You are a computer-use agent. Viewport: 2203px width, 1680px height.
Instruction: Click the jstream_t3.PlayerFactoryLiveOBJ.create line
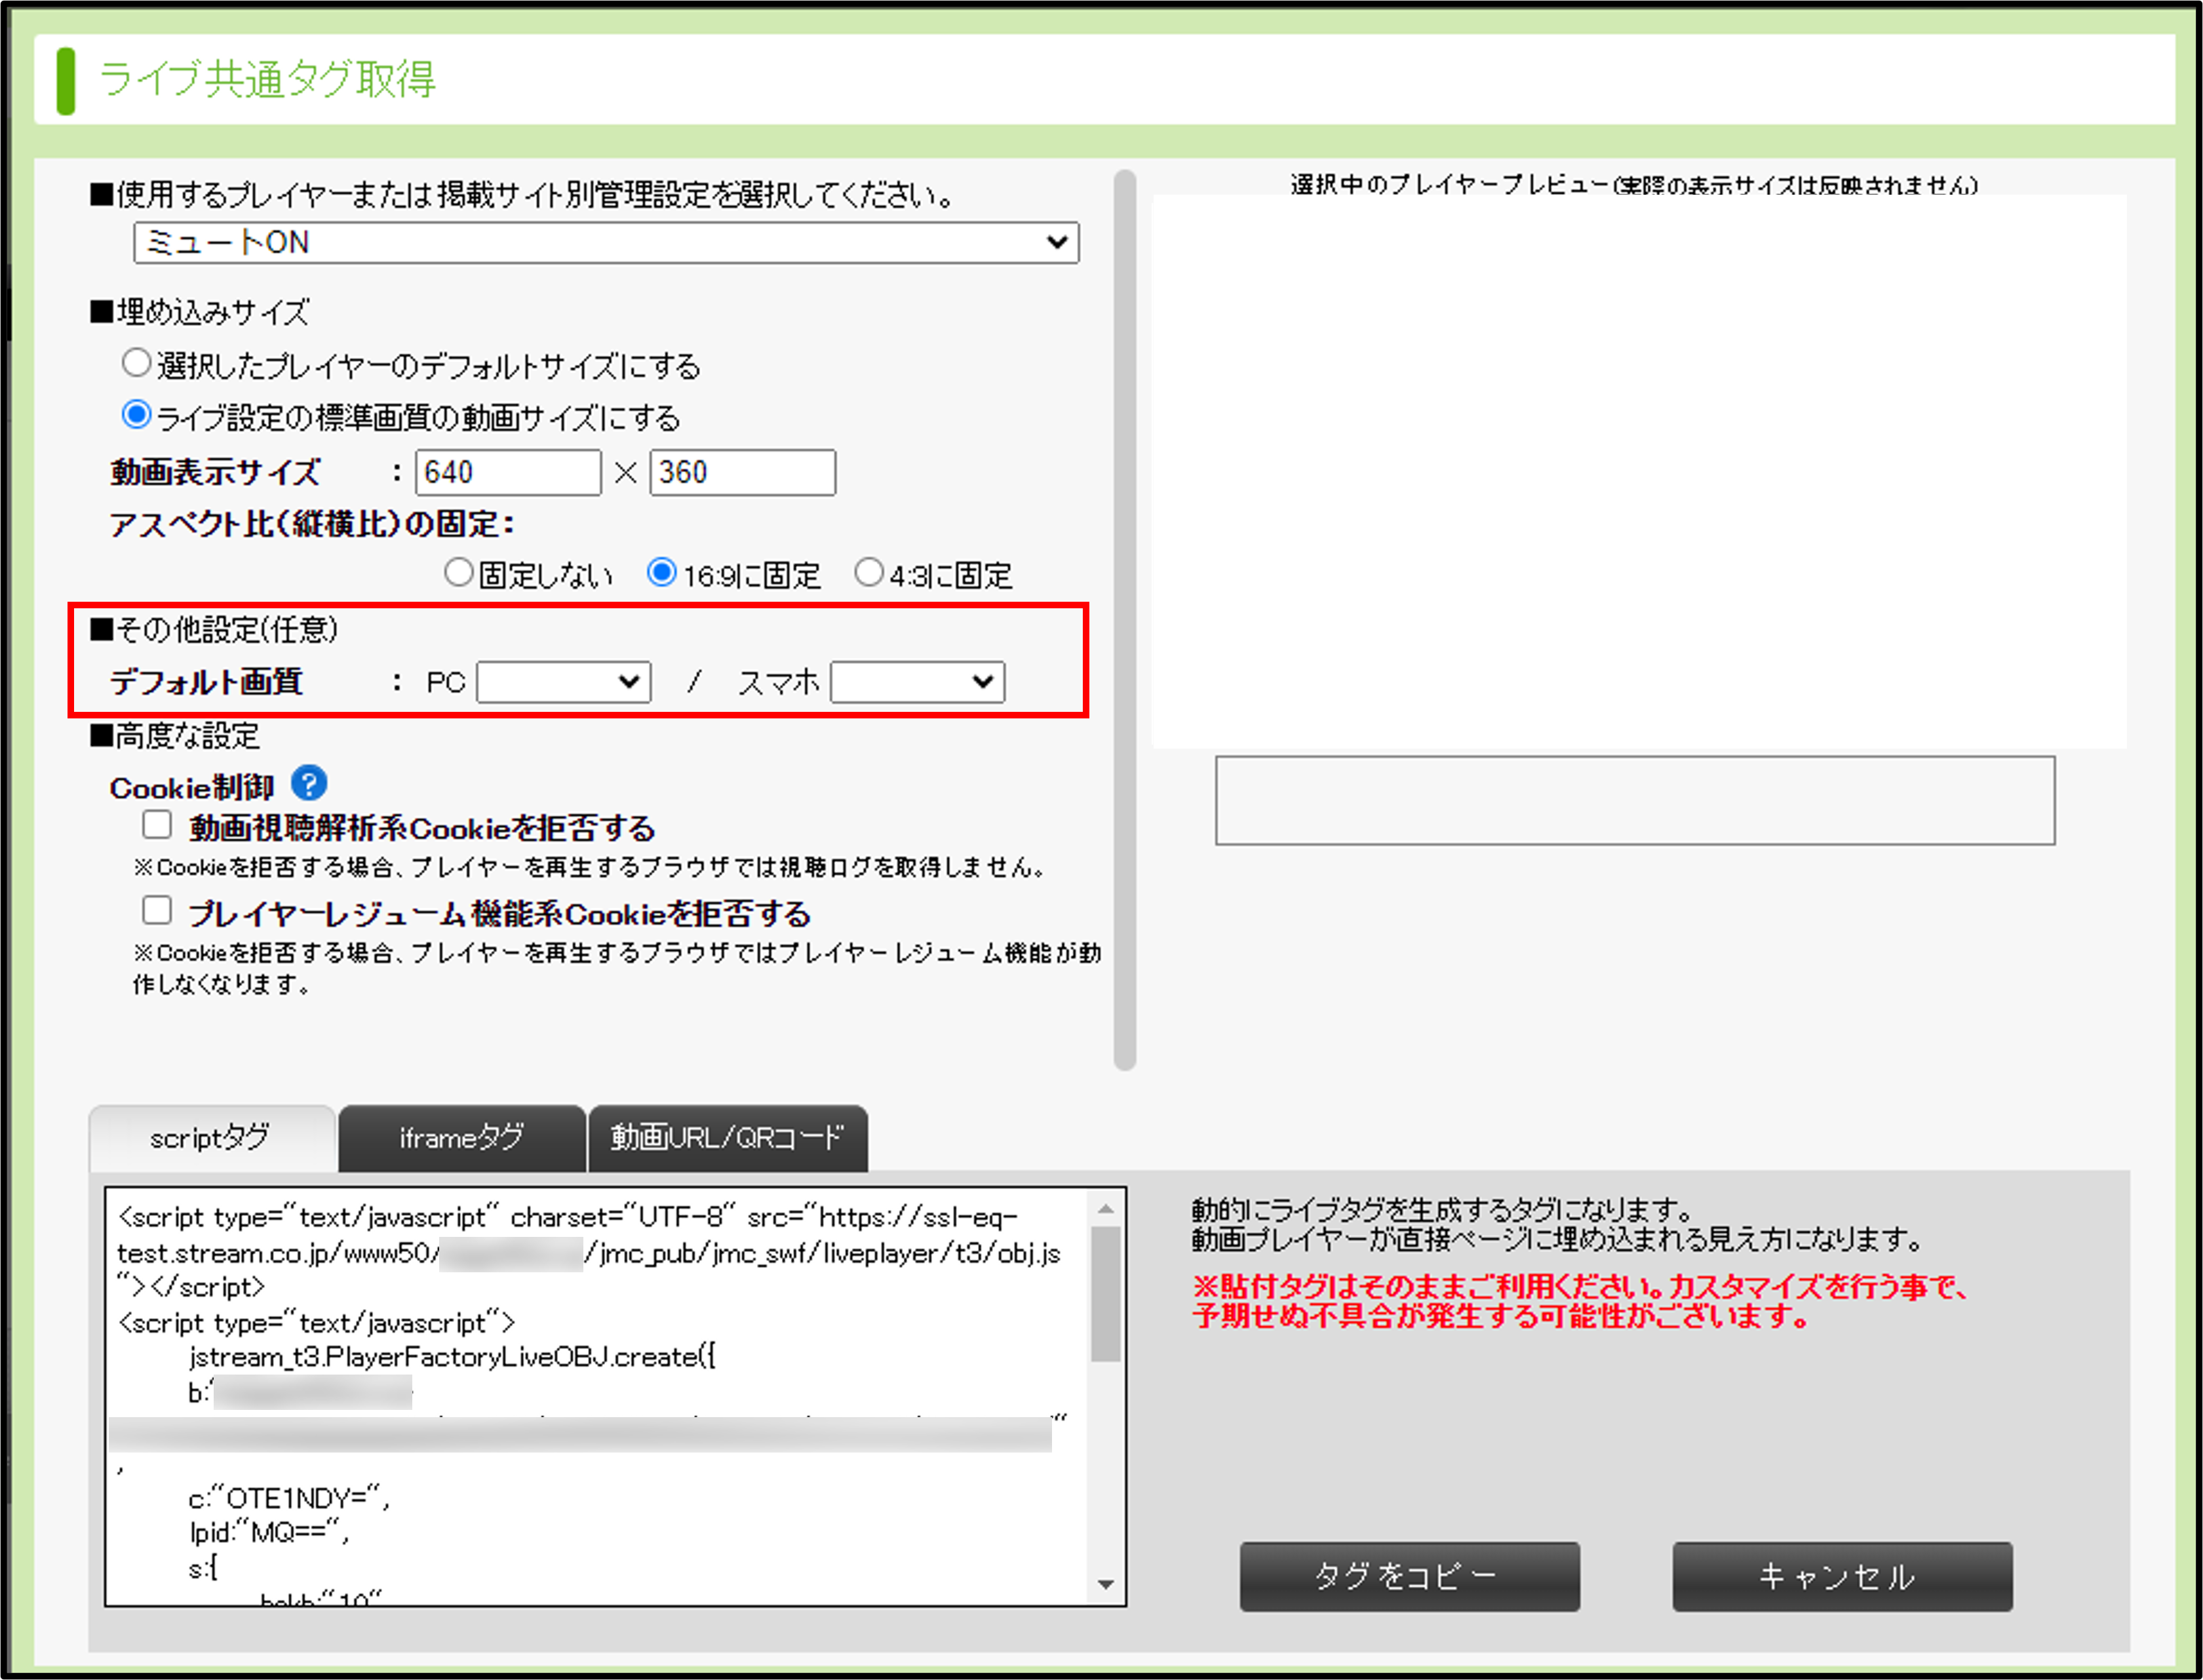click(x=452, y=1357)
